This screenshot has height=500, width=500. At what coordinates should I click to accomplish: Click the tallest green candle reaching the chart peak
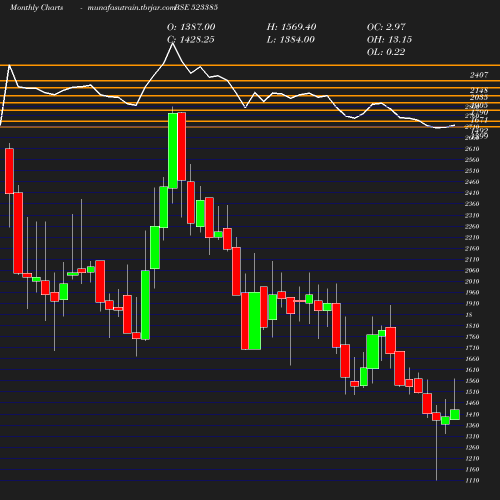pyautogui.click(x=173, y=151)
